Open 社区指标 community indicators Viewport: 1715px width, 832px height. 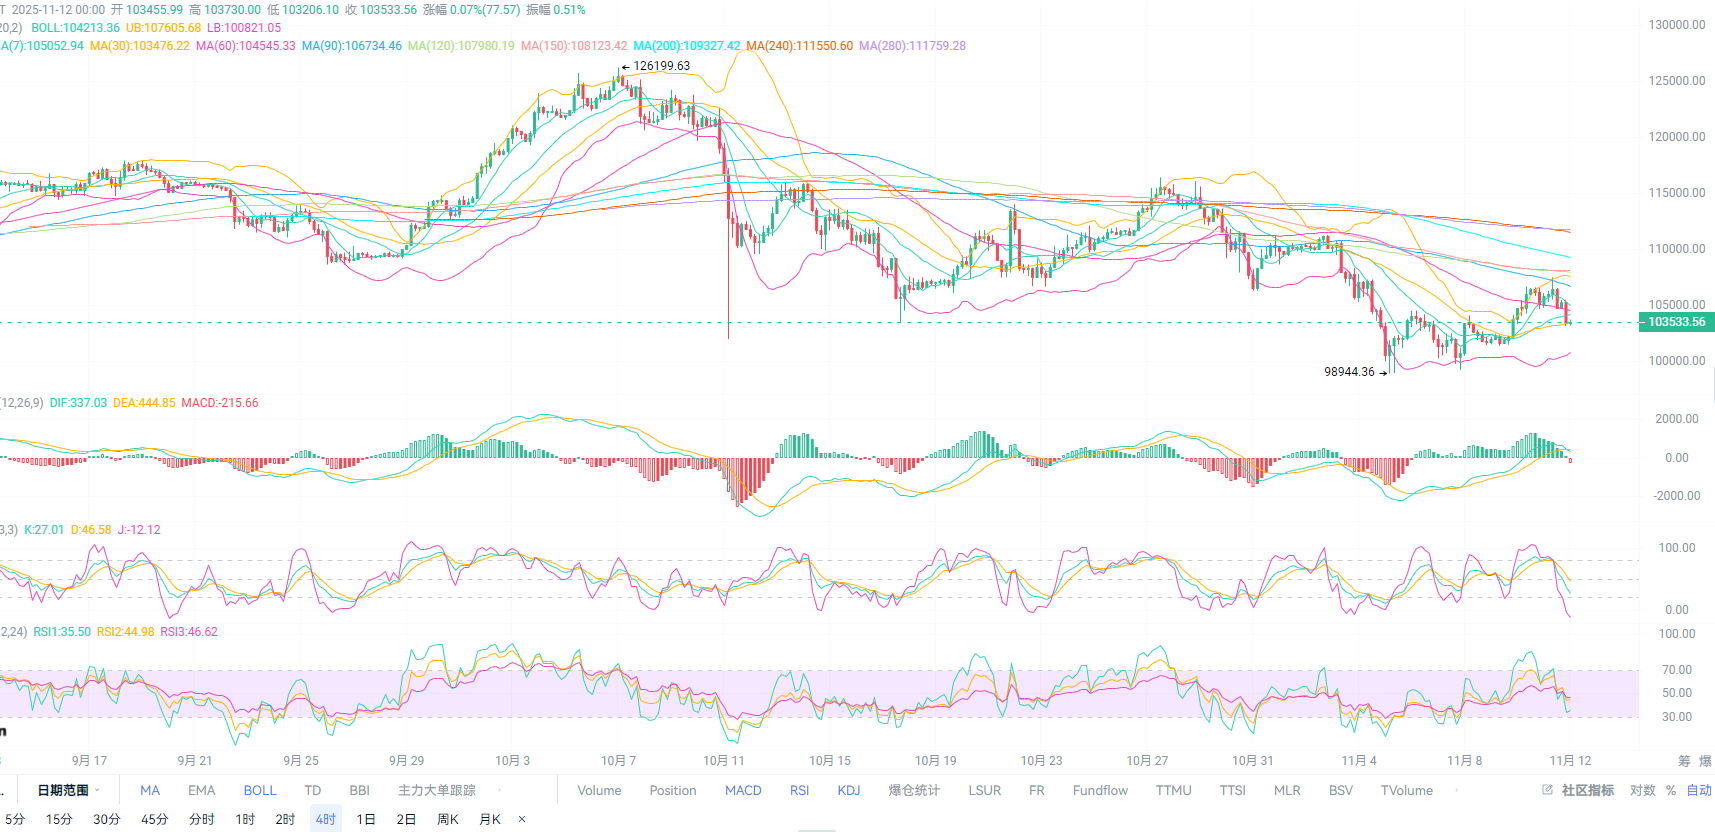(1587, 790)
